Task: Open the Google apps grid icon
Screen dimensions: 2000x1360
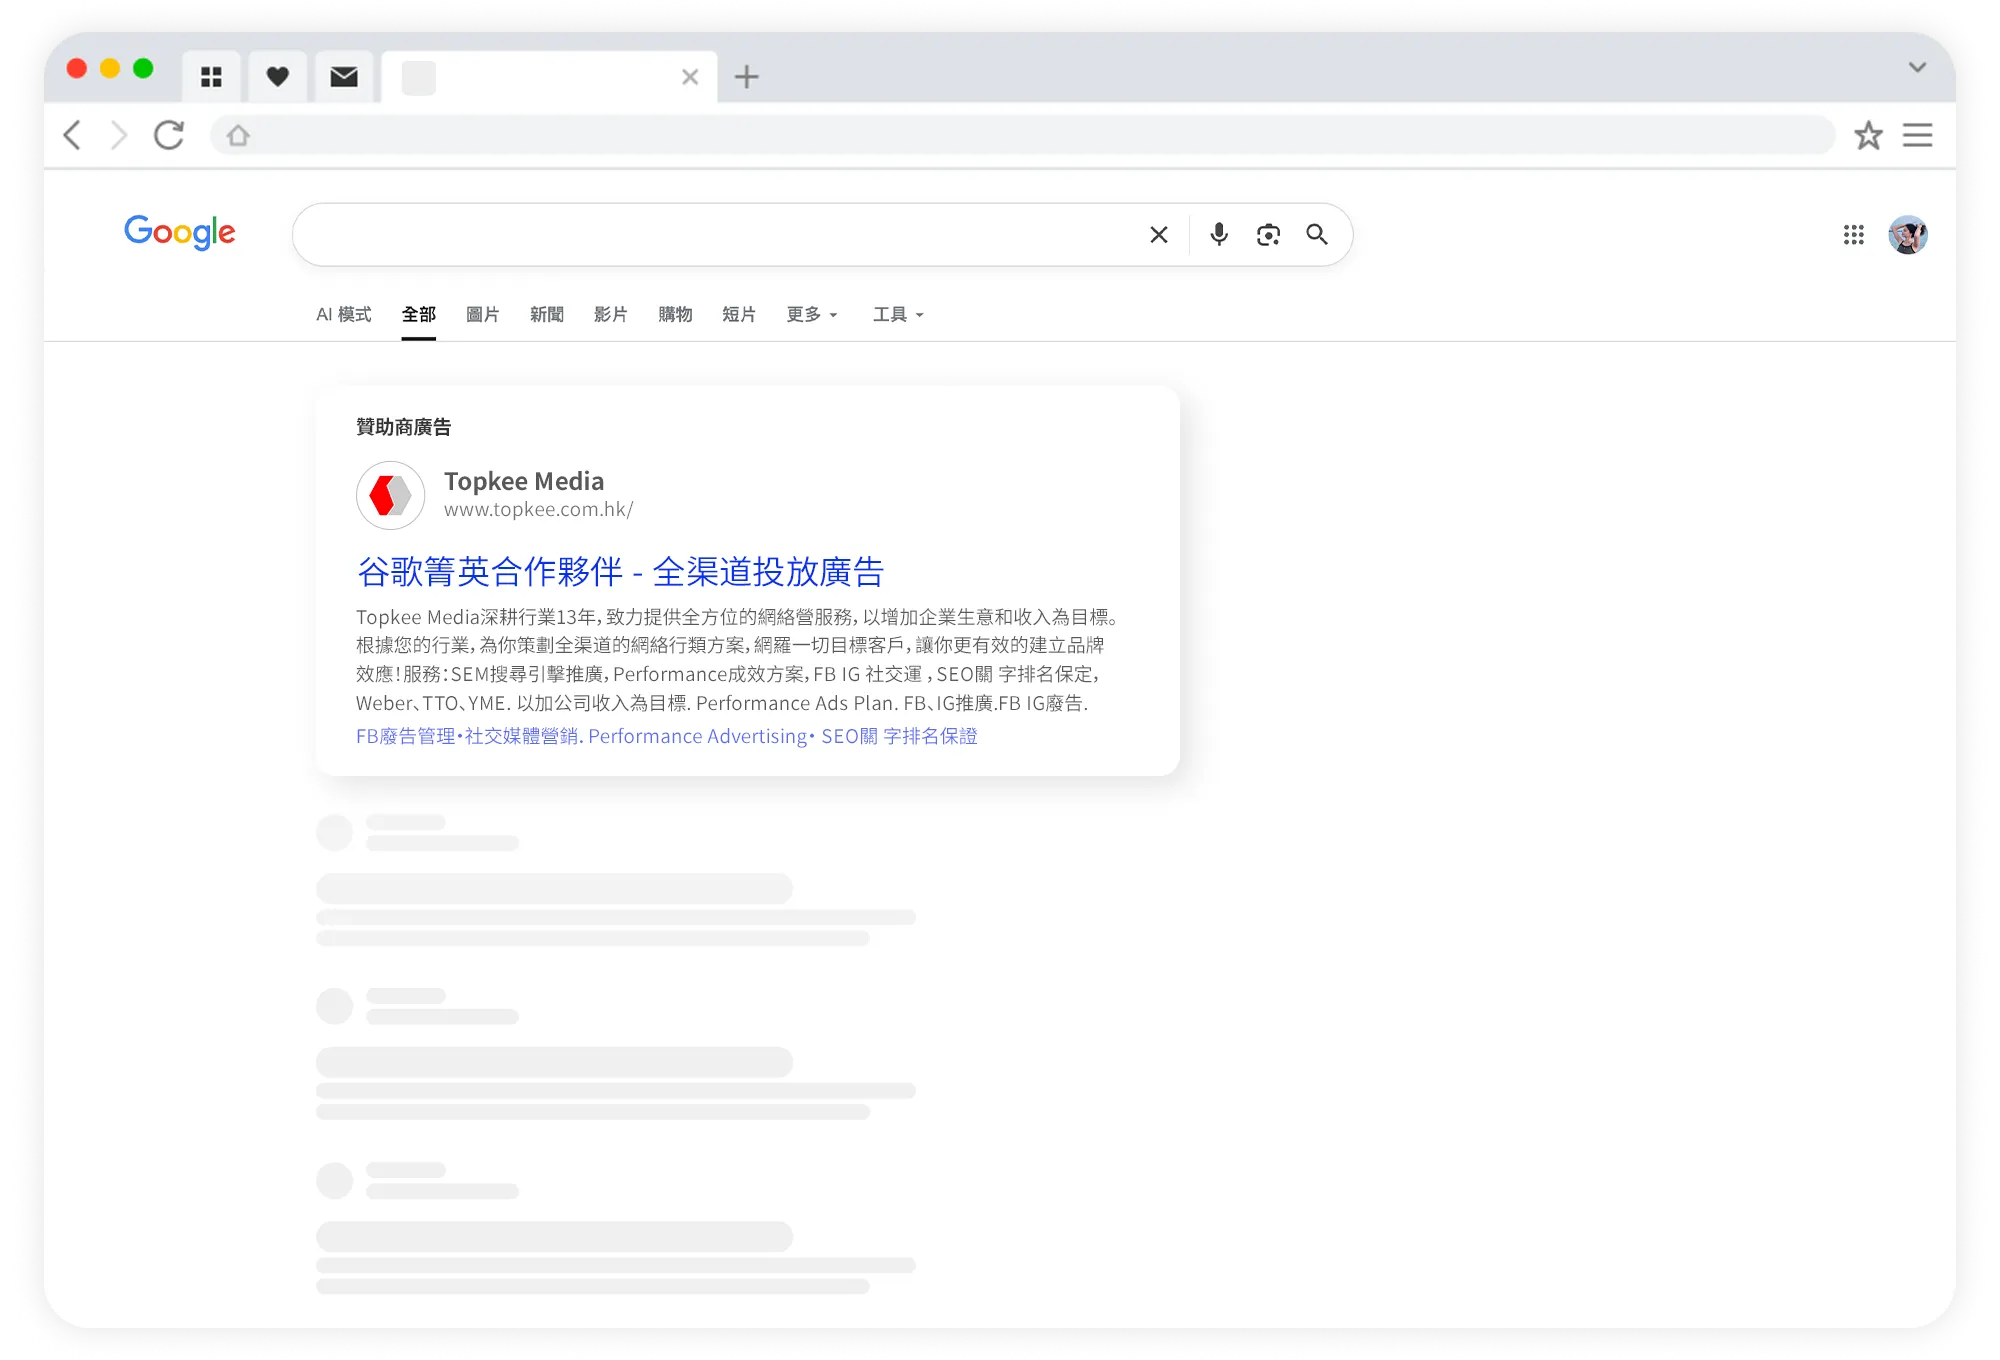Action: click(x=1853, y=234)
